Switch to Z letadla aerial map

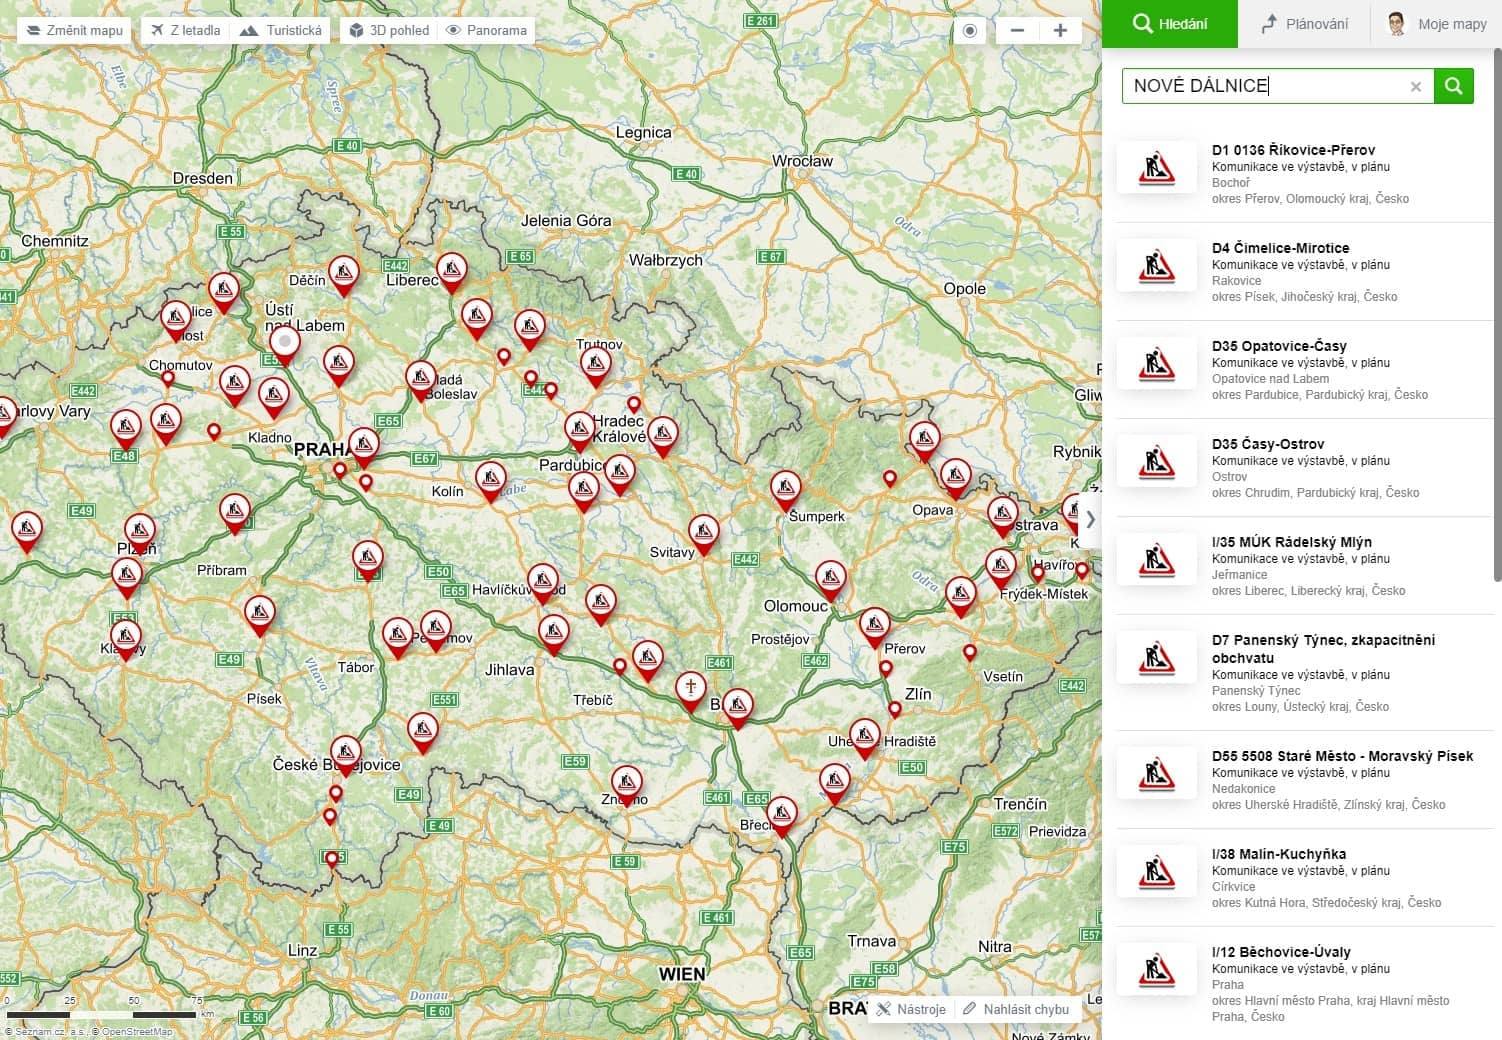click(x=186, y=30)
